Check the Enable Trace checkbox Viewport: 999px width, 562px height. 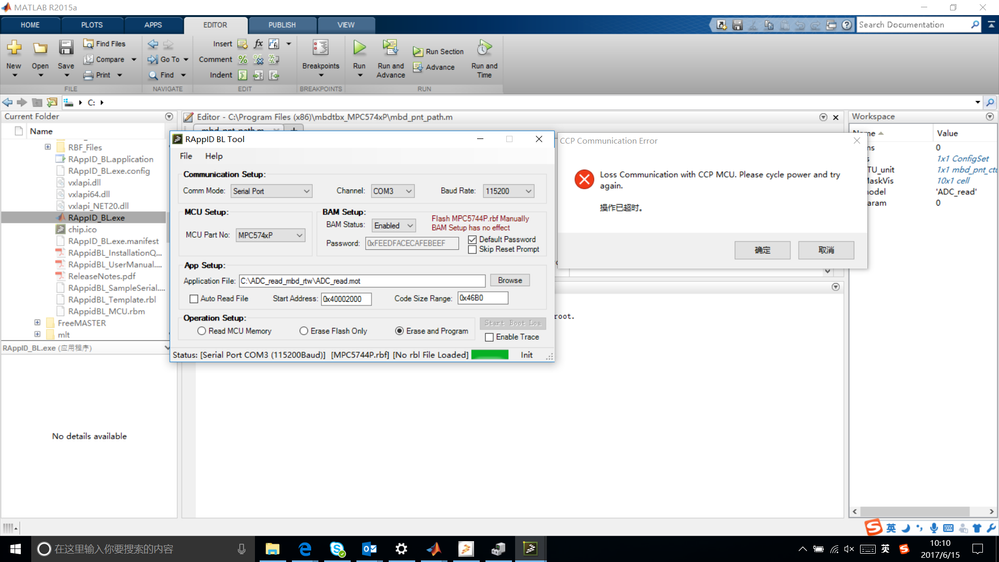[489, 337]
